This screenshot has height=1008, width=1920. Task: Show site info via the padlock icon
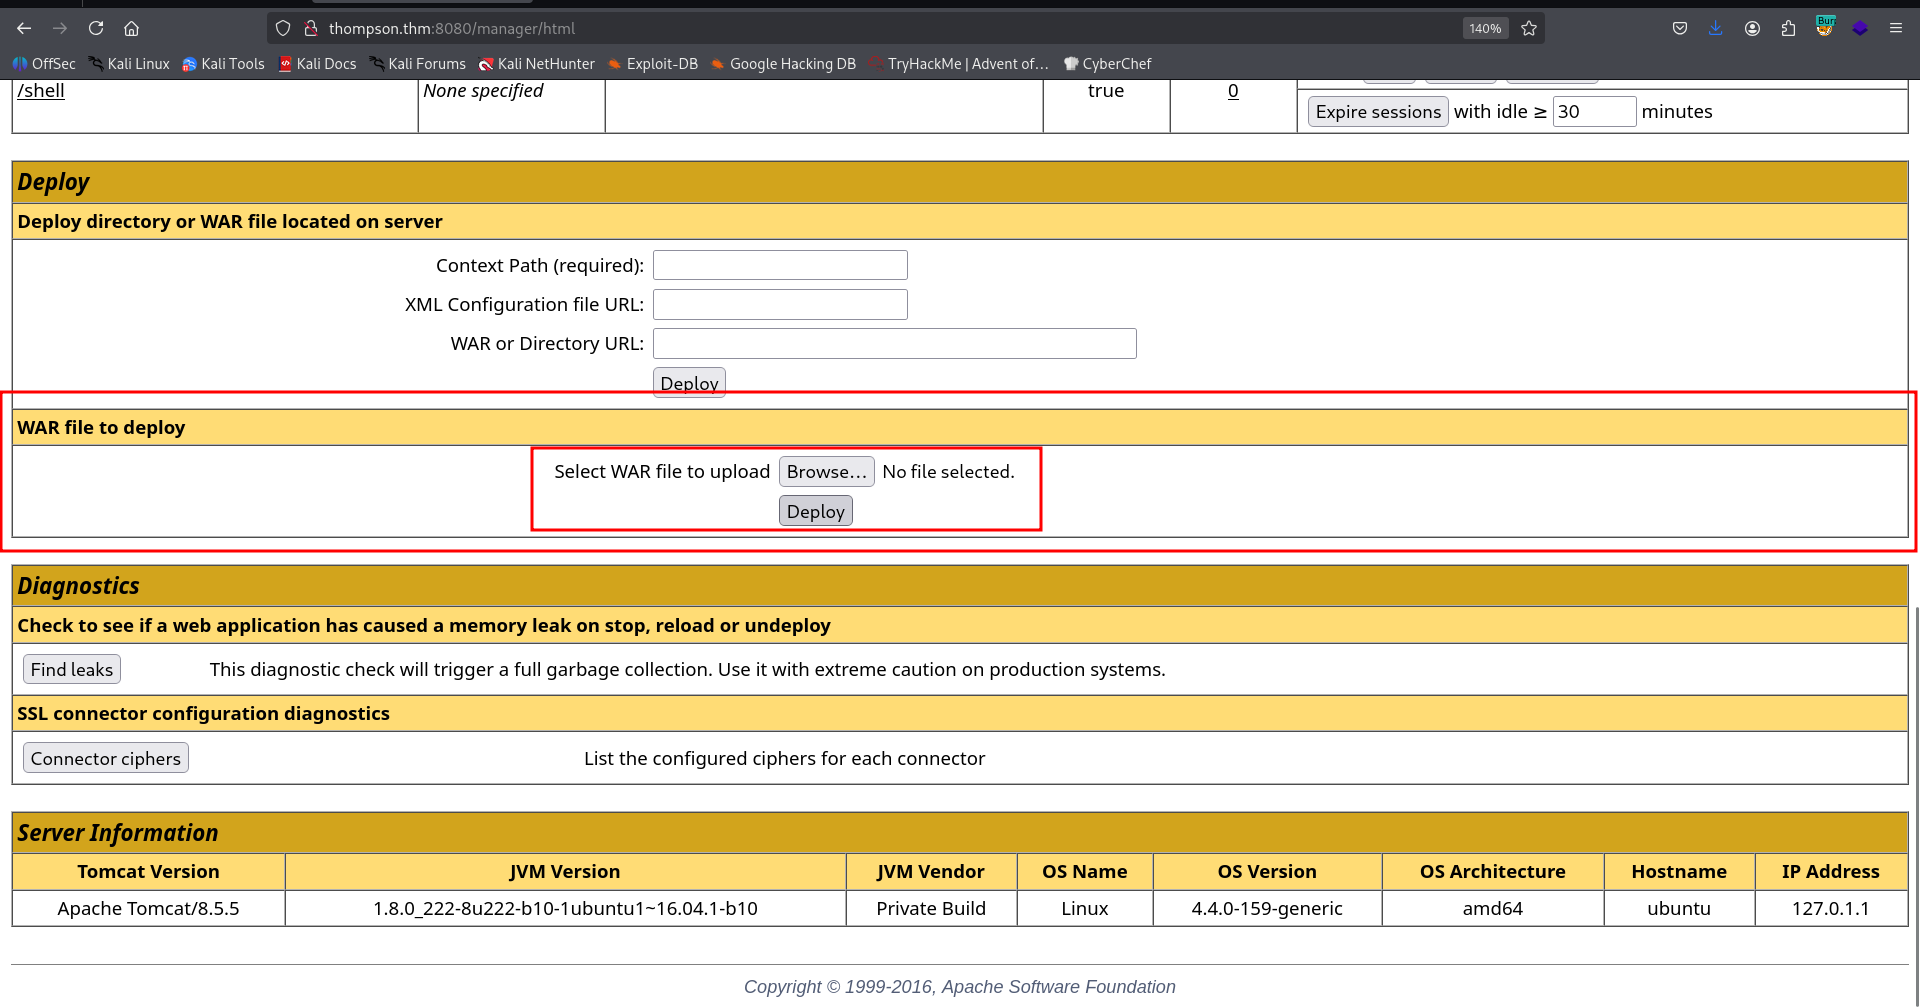(311, 28)
